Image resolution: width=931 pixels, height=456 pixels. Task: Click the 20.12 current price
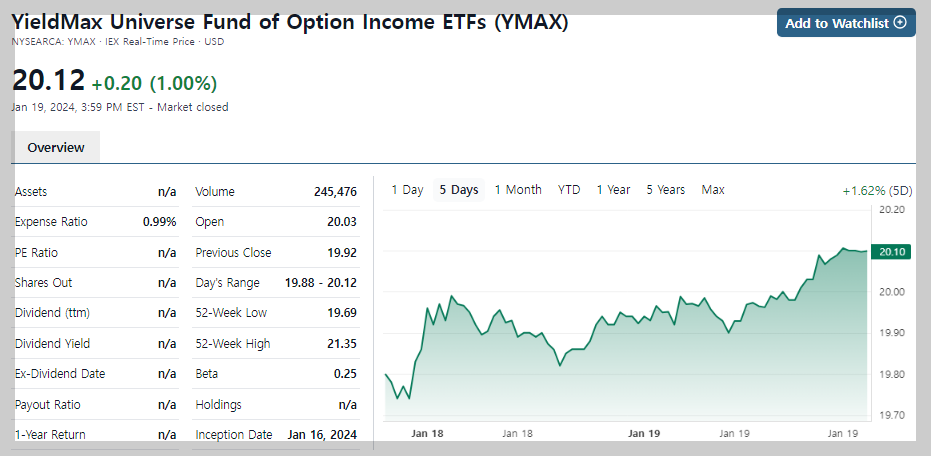(x=48, y=81)
